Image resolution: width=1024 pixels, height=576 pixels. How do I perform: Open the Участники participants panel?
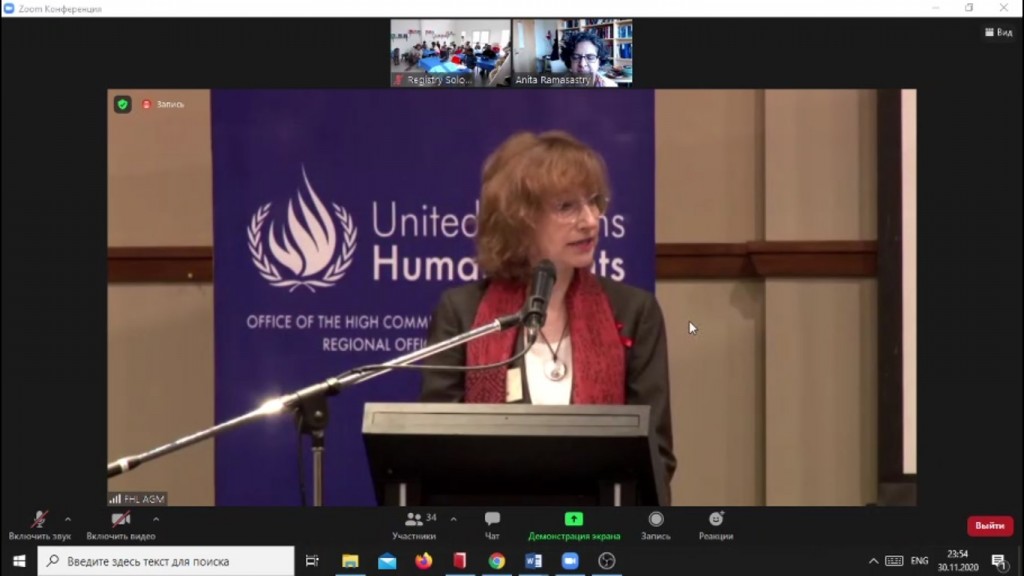pos(414,526)
